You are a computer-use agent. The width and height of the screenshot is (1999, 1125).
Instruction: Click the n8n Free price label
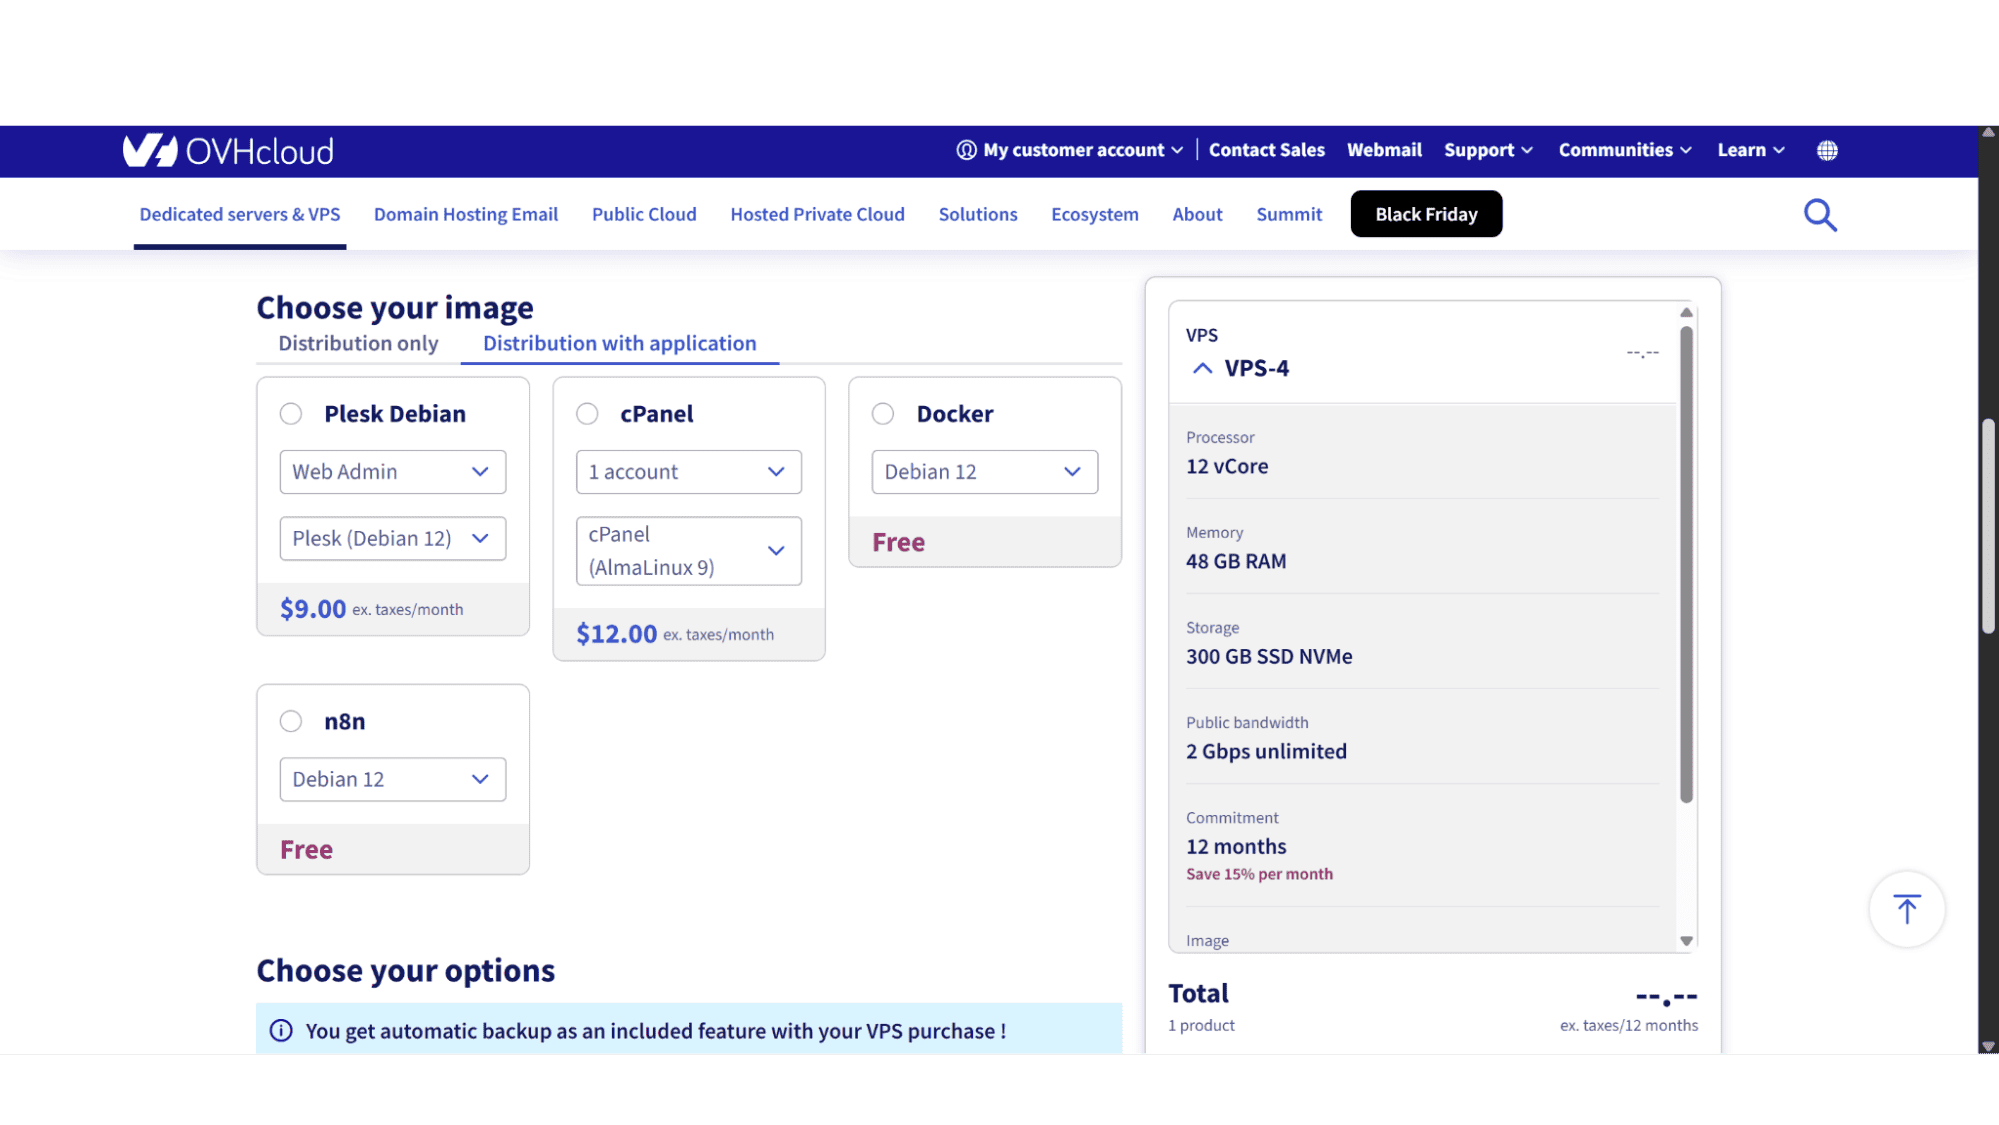click(x=306, y=850)
